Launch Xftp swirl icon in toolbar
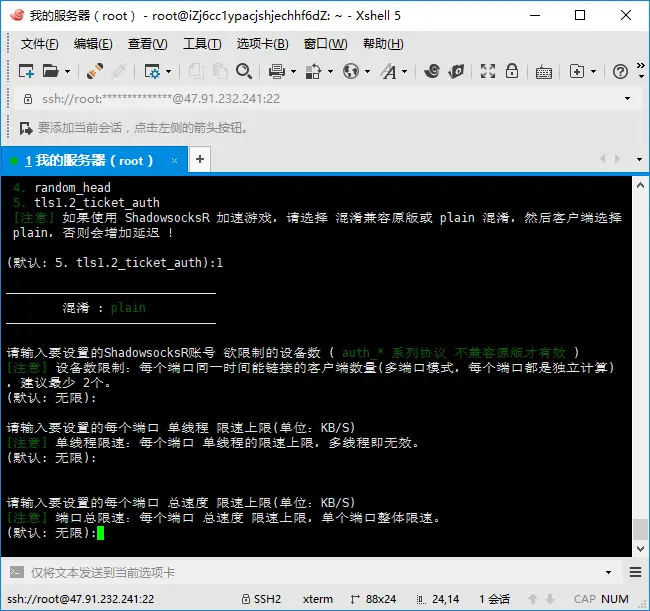 pos(432,71)
